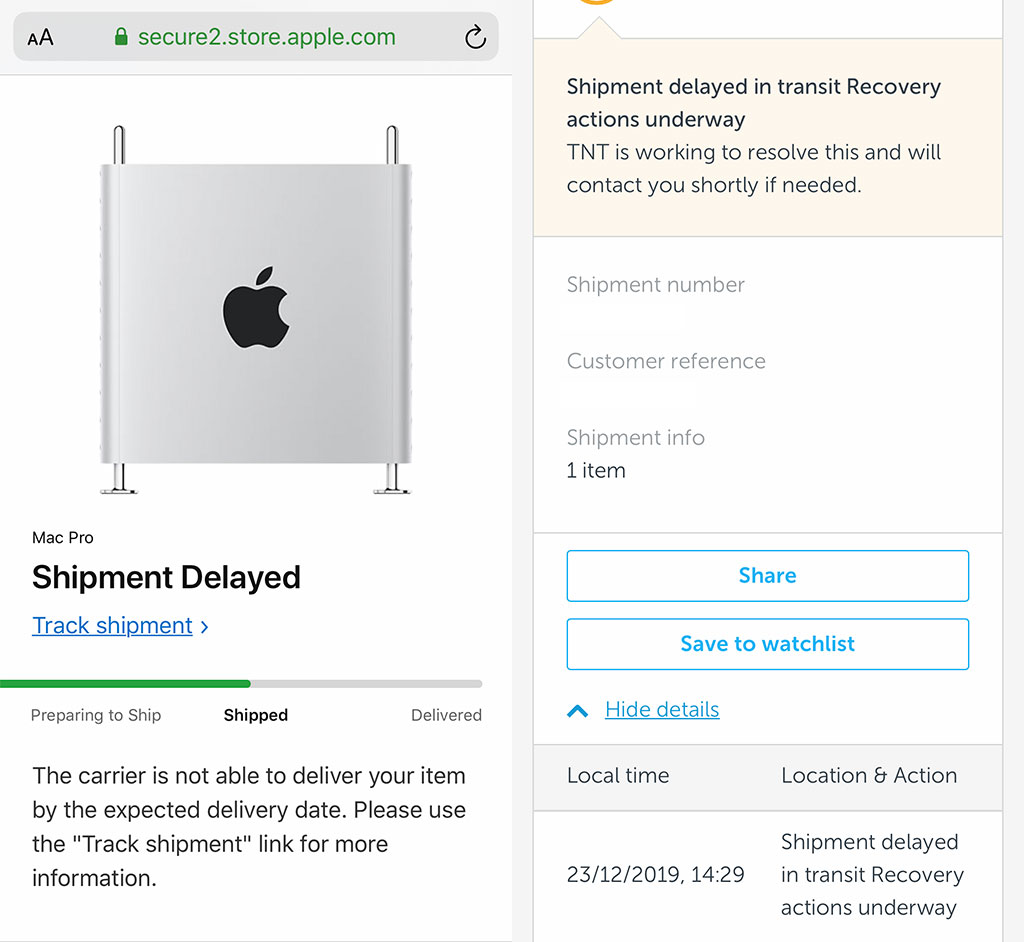The height and width of the screenshot is (942, 1024).
Task: Open the Track shipment link
Action: coord(112,626)
